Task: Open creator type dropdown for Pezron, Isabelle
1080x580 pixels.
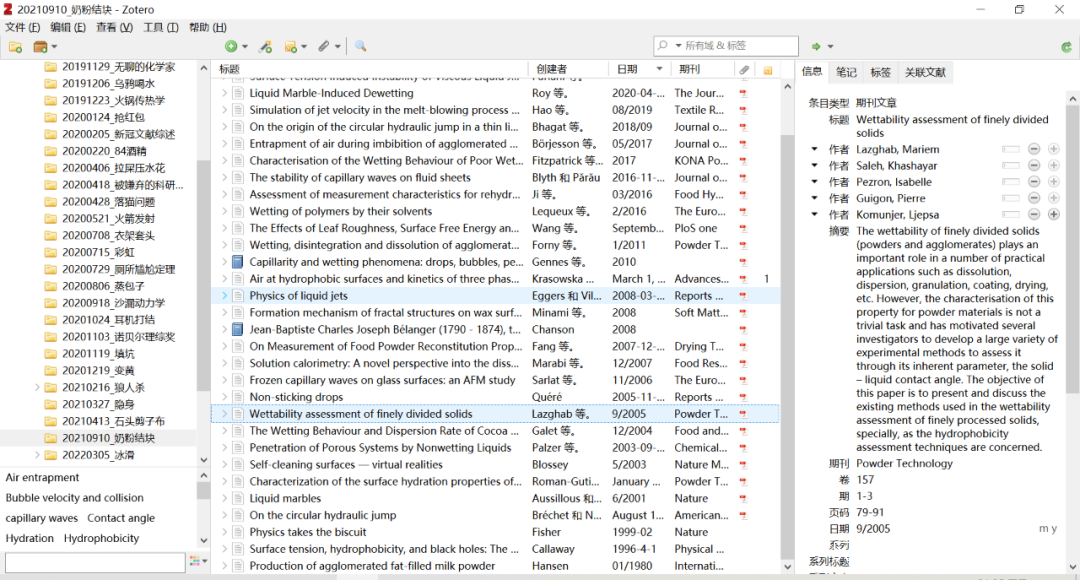Action: pos(815,182)
